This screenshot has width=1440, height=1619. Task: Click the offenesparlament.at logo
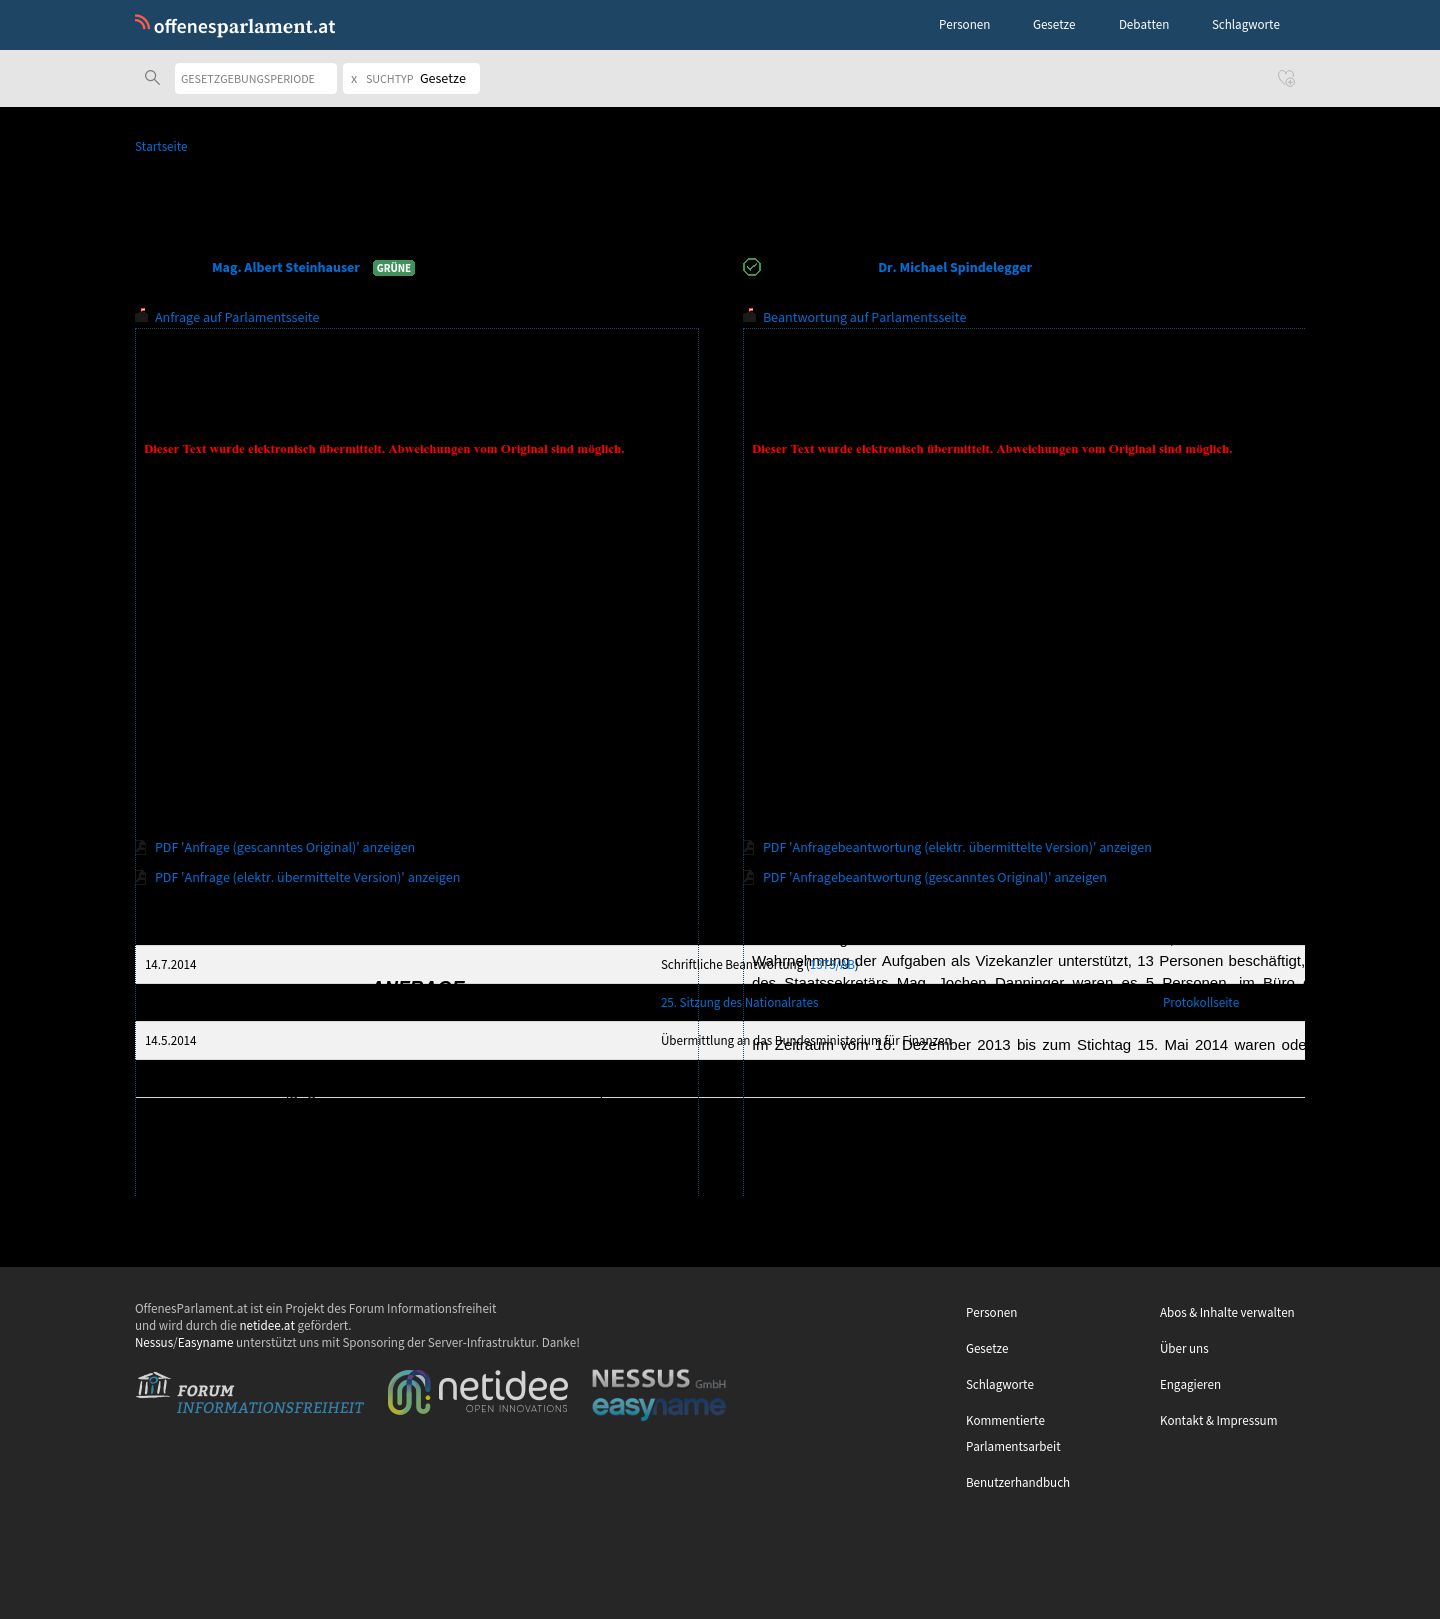235,25
